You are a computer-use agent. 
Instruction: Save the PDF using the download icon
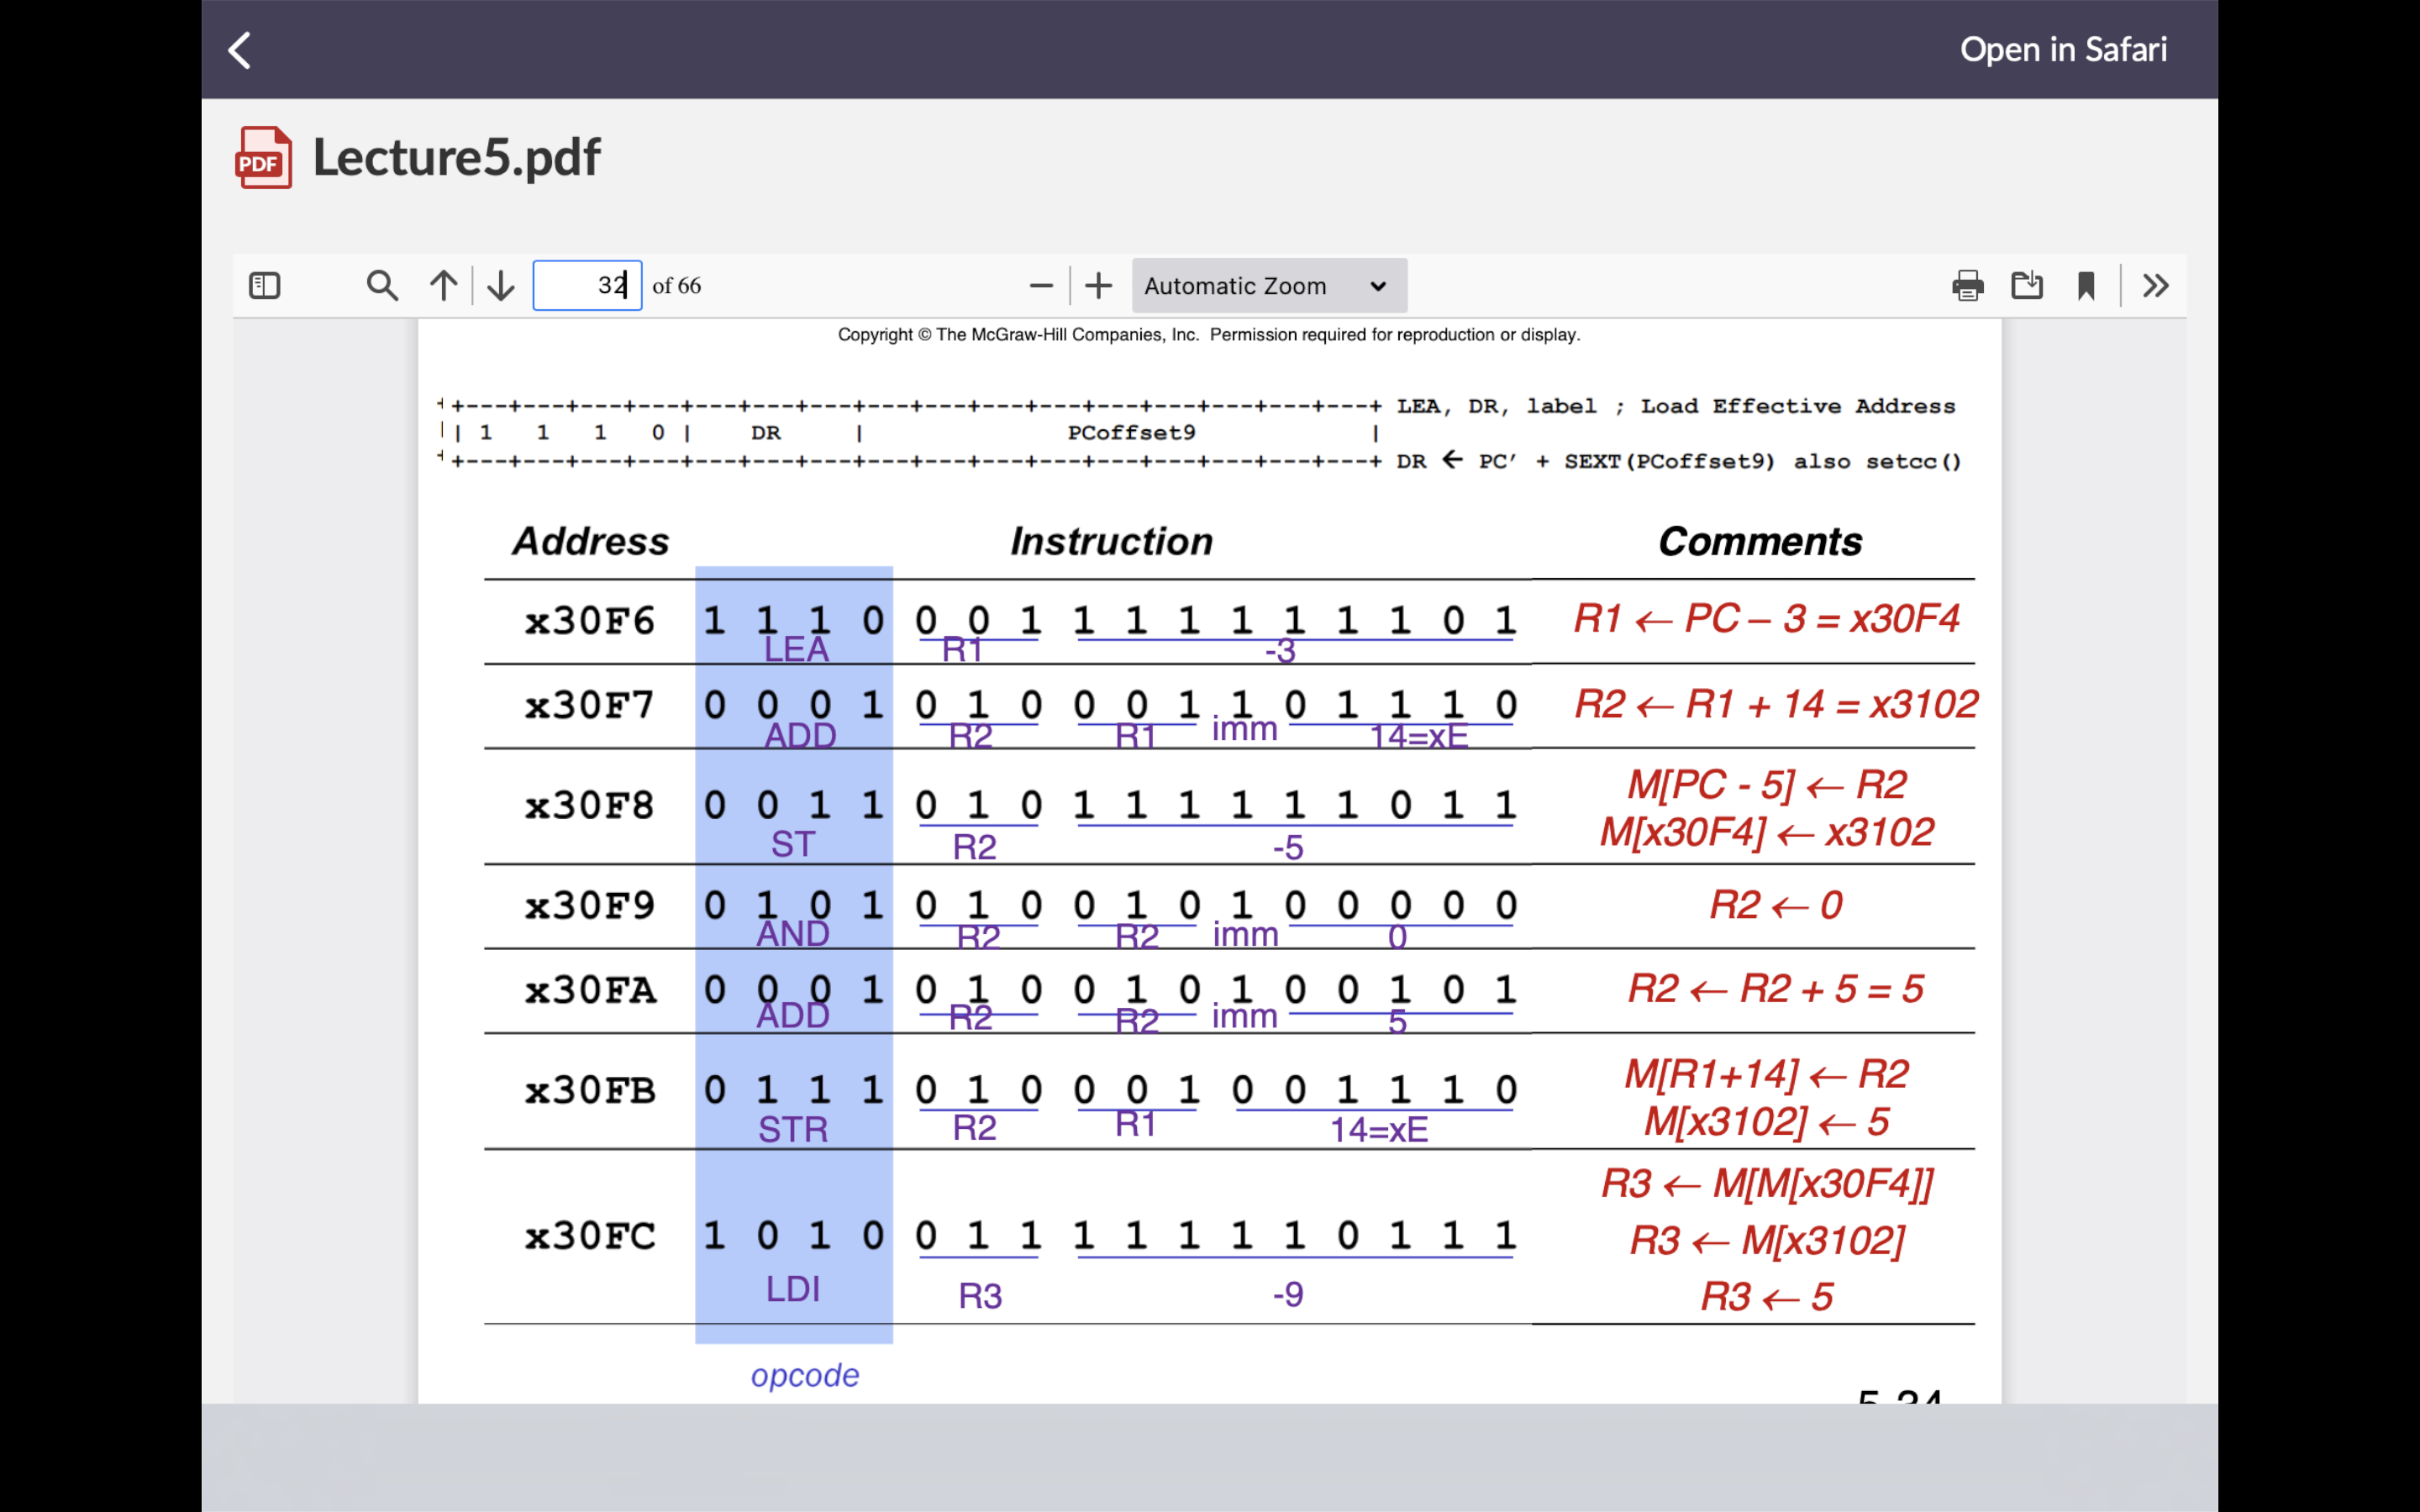tap(2027, 286)
